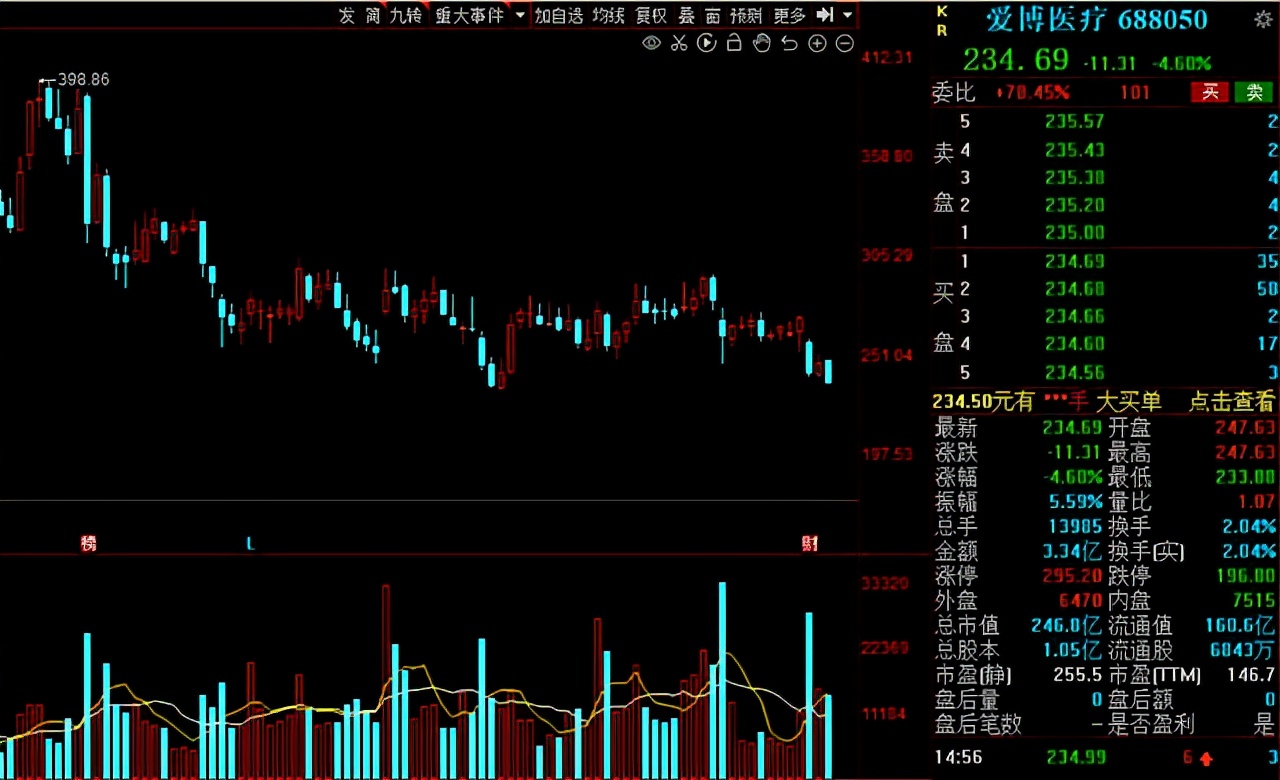
Task: Toggle the 复权 price adjustment option
Action: pyautogui.click(x=651, y=15)
